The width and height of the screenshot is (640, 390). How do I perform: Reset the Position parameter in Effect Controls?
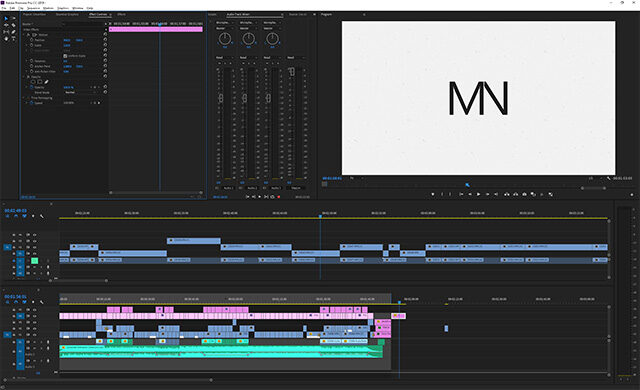coord(105,40)
